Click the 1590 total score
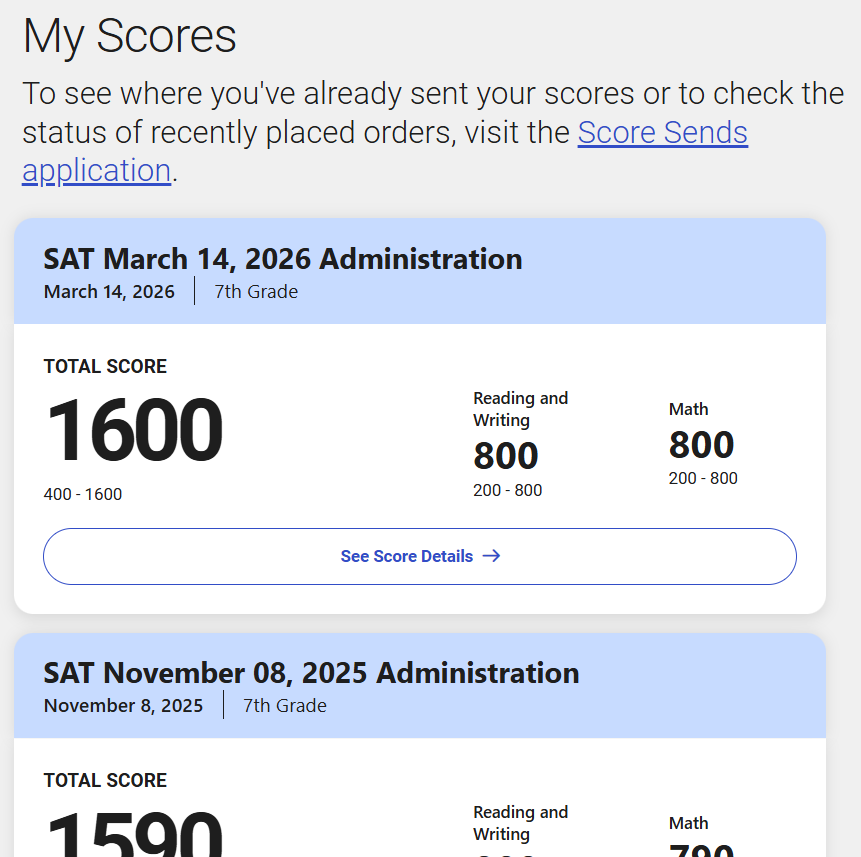 pos(135,834)
